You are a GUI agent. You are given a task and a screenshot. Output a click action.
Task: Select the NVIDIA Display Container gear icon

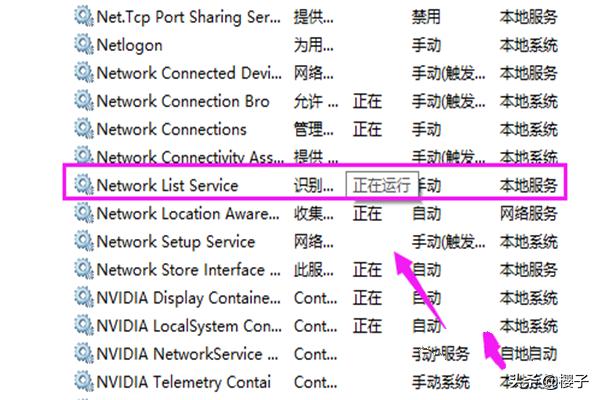83,297
